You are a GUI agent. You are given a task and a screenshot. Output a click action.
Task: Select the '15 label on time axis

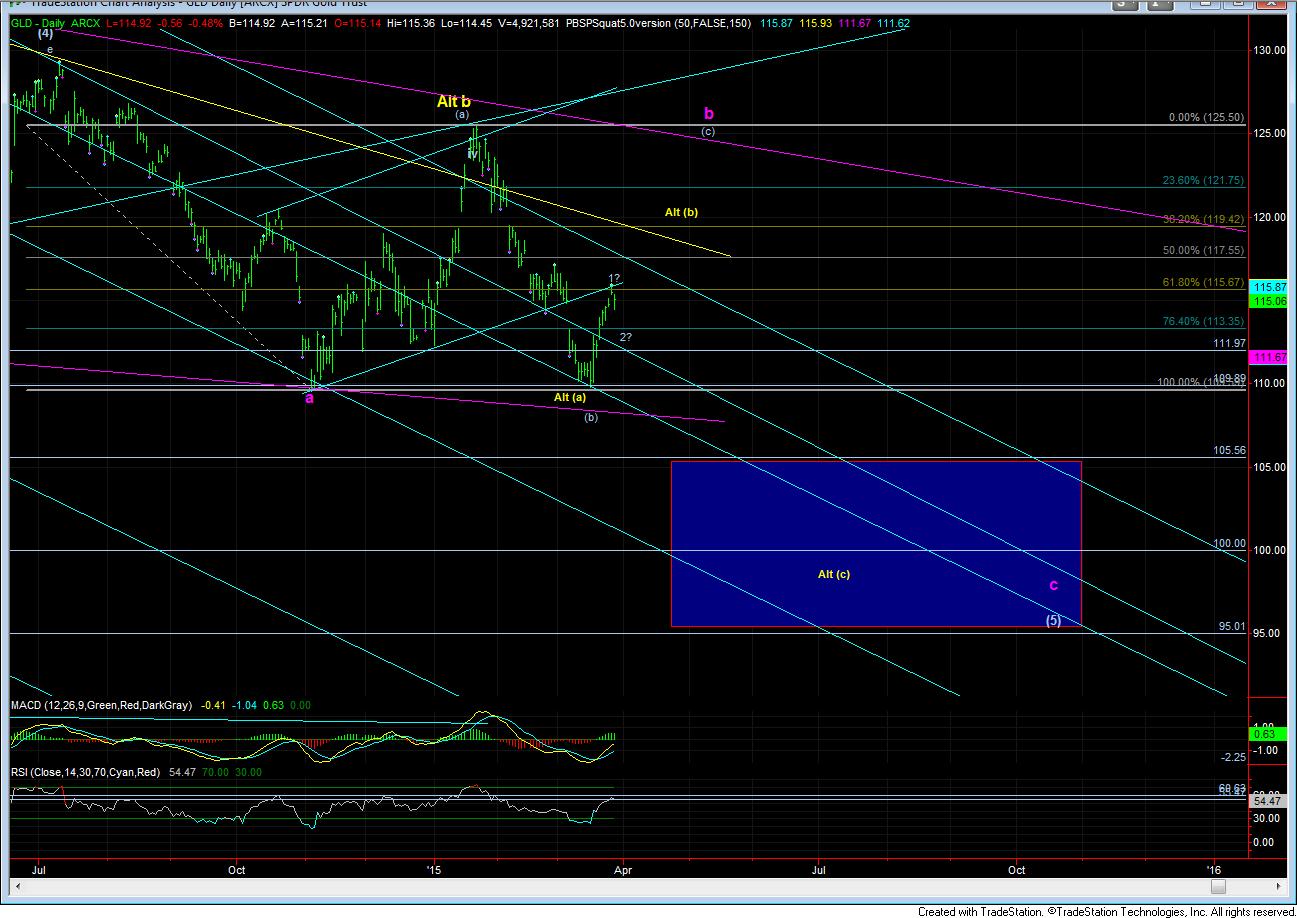click(434, 869)
